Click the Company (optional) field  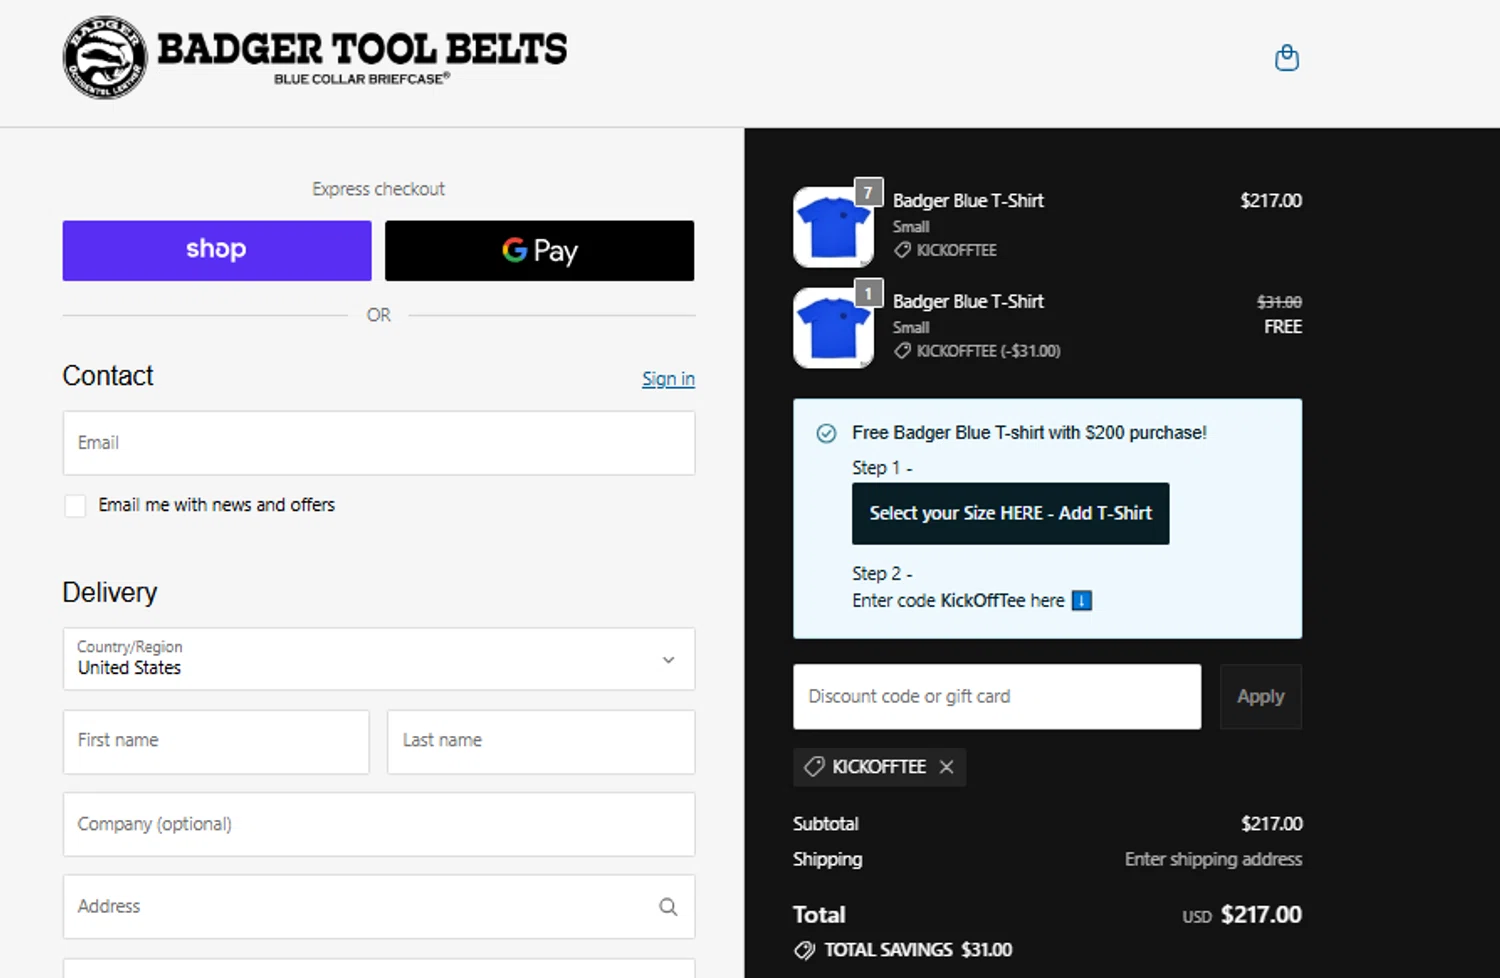click(379, 824)
